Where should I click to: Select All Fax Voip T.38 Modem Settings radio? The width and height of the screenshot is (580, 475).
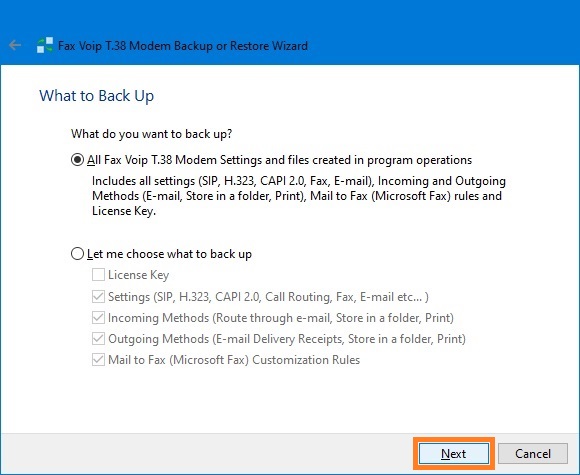[77, 160]
